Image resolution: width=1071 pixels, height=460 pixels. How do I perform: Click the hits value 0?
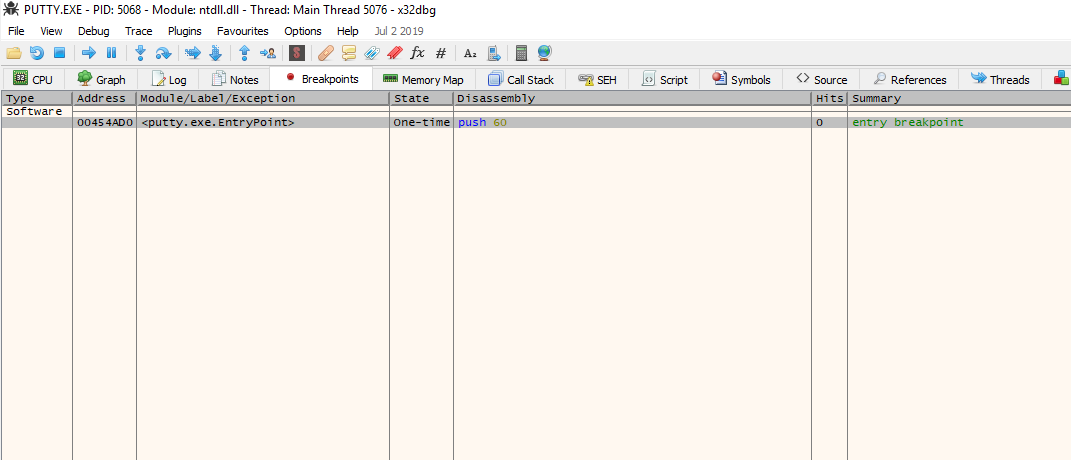pos(820,123)
